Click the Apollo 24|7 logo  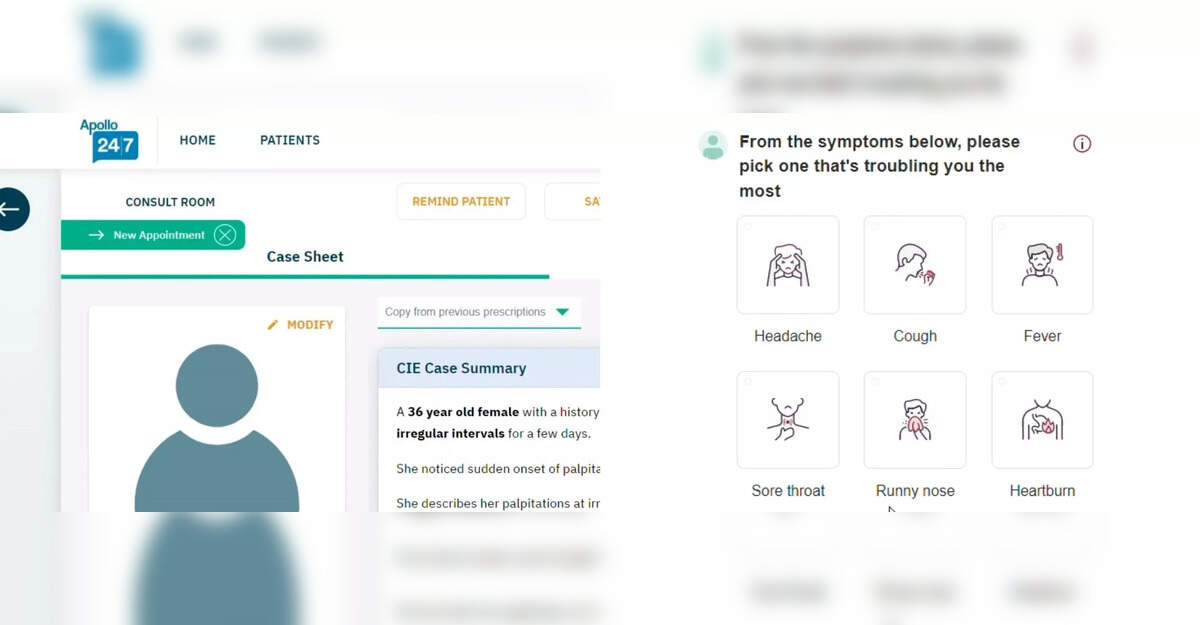point(109,140)
